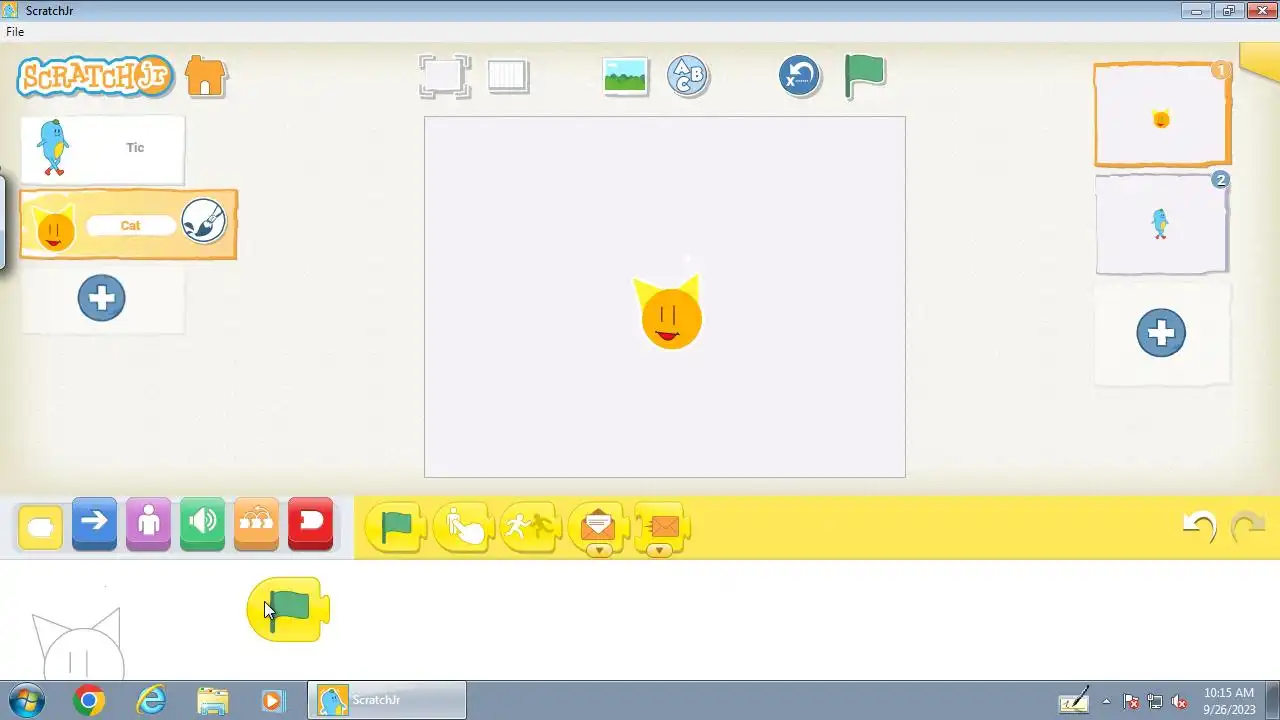Pick the Start on Message block

click(x=598, y=526)
